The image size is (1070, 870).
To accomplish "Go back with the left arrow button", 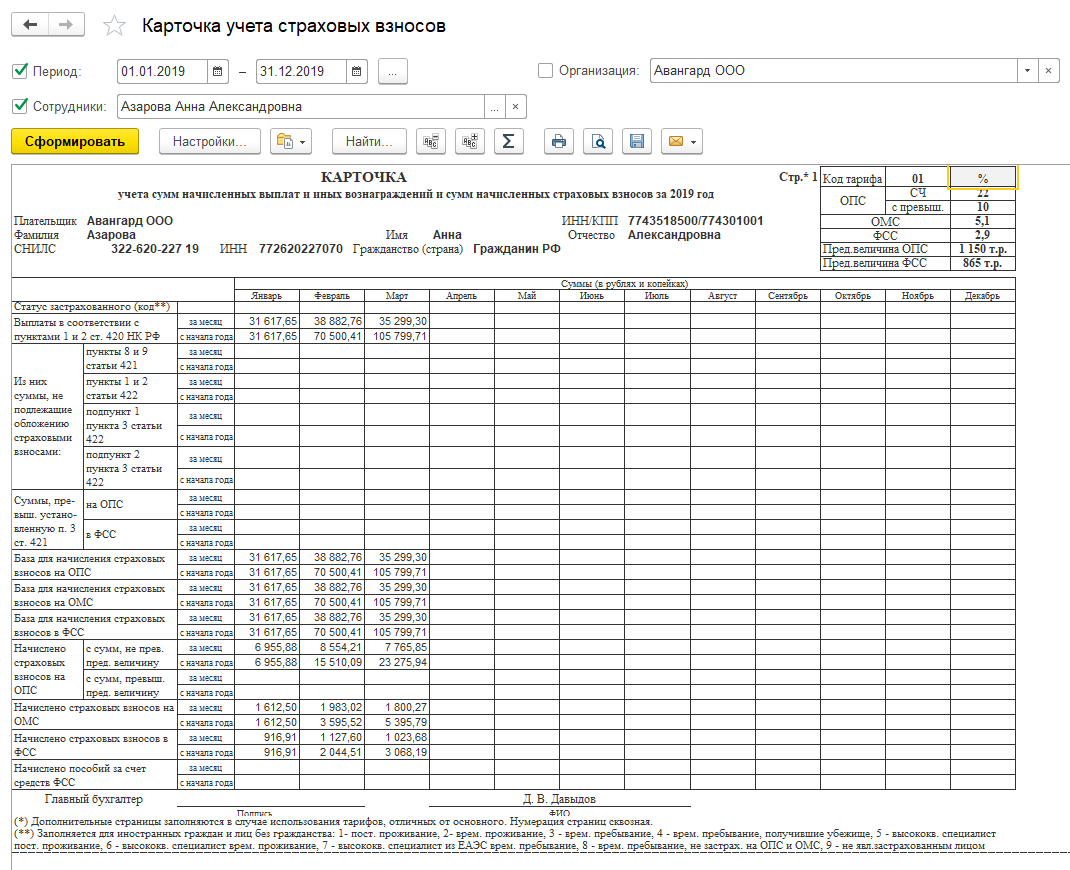I will [x=31, y=25].
